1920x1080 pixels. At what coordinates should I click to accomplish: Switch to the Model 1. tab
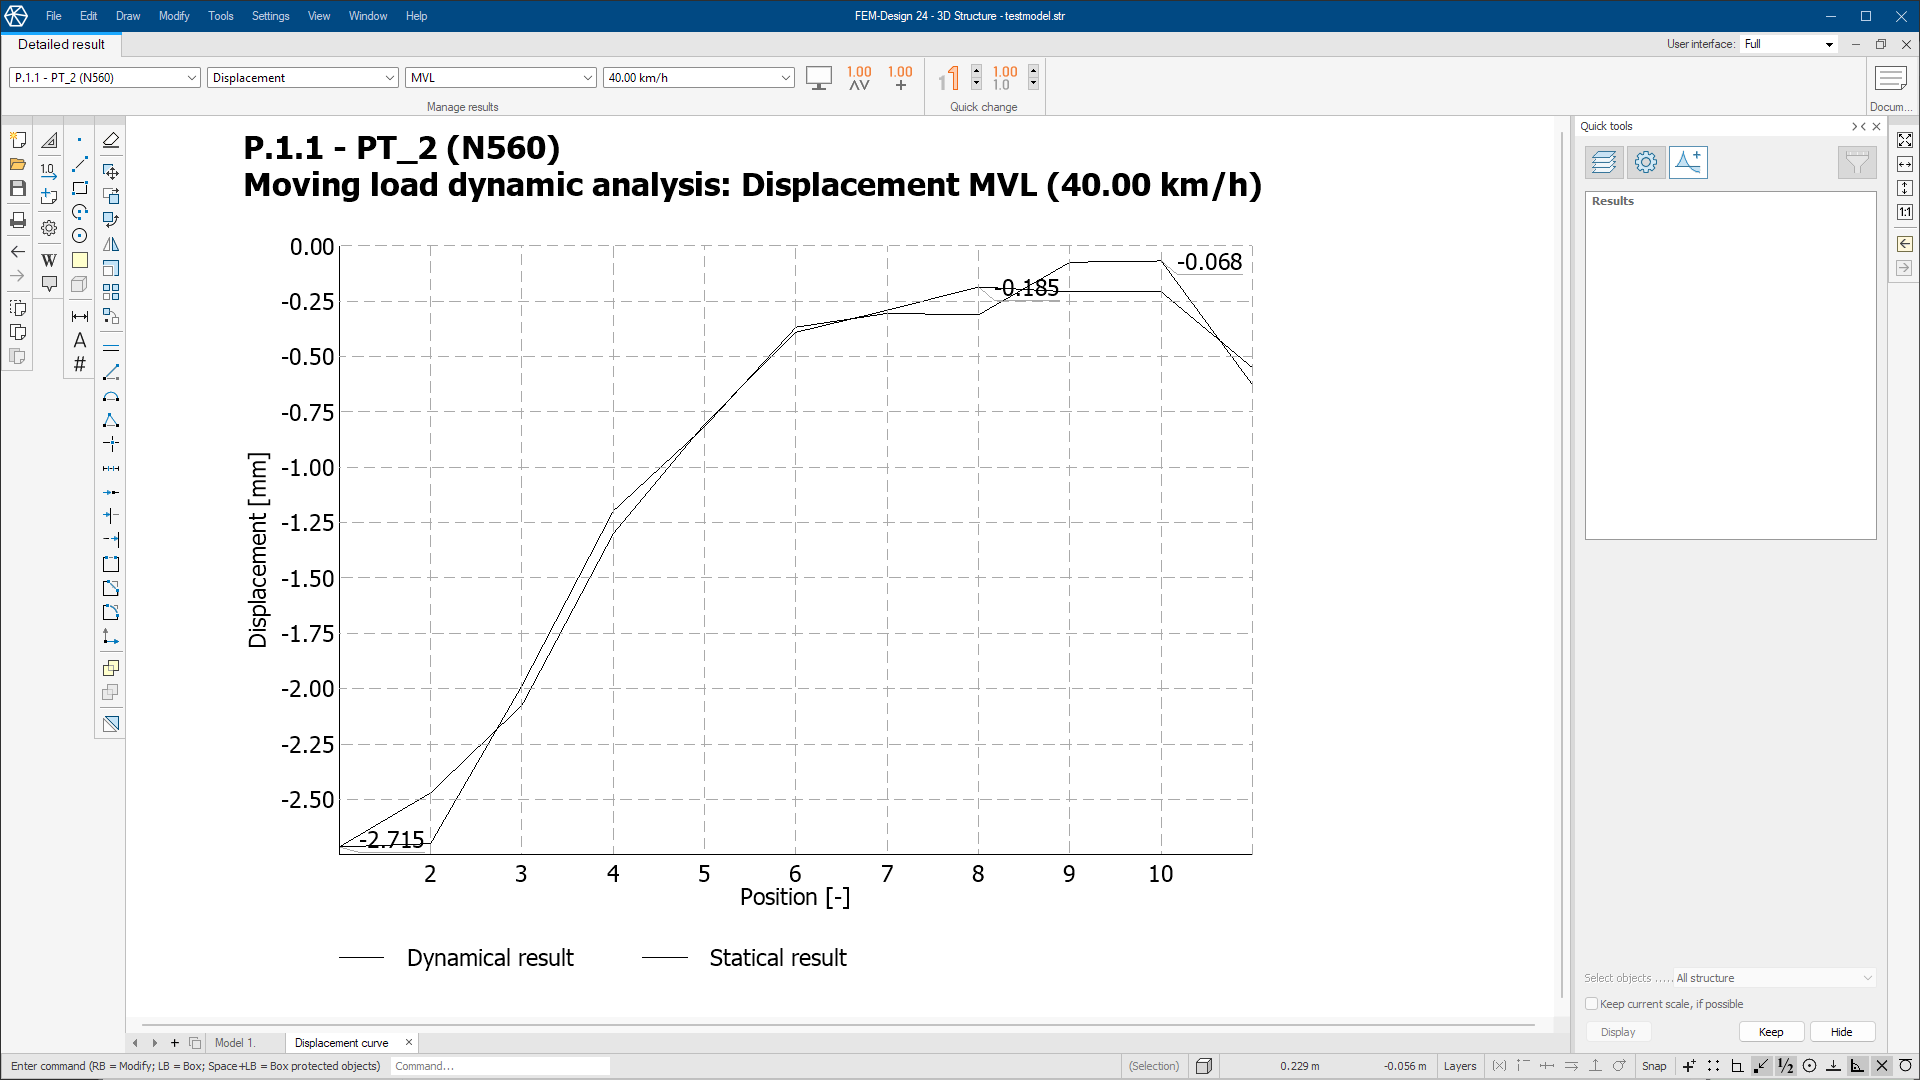tap(234, 1043)
